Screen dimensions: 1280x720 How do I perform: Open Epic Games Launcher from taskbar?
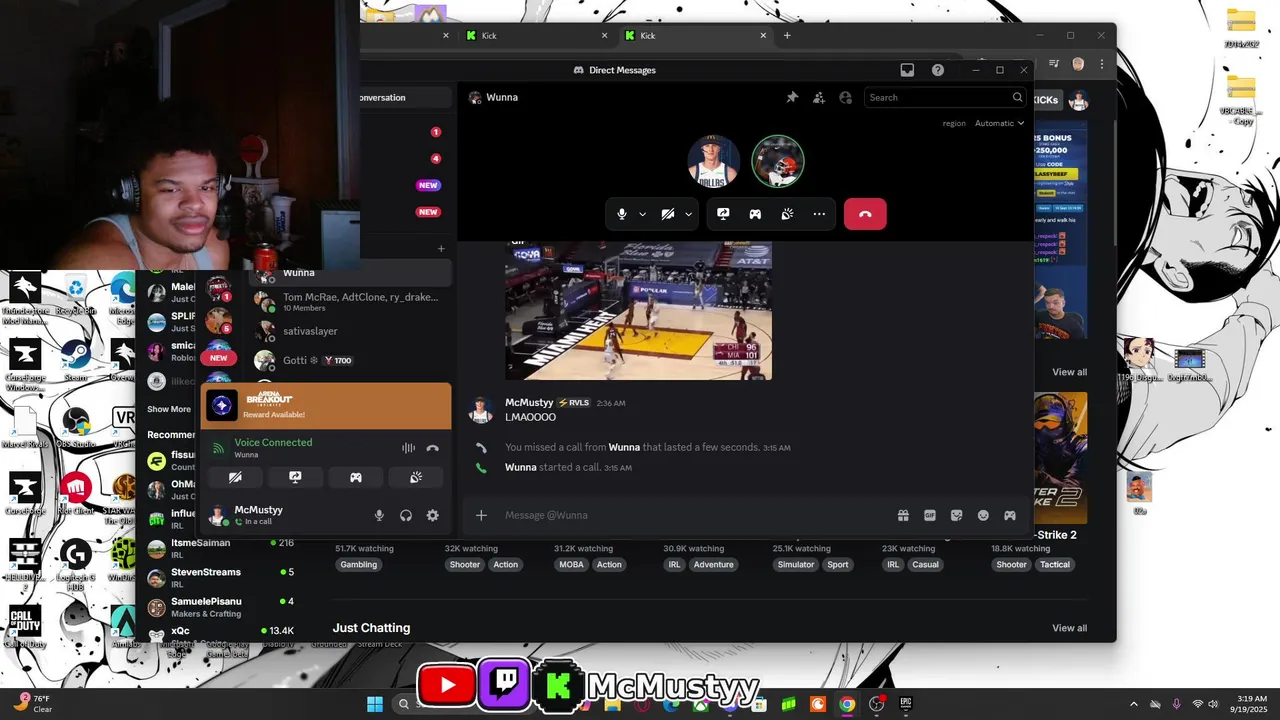click(x=906, y=704)
